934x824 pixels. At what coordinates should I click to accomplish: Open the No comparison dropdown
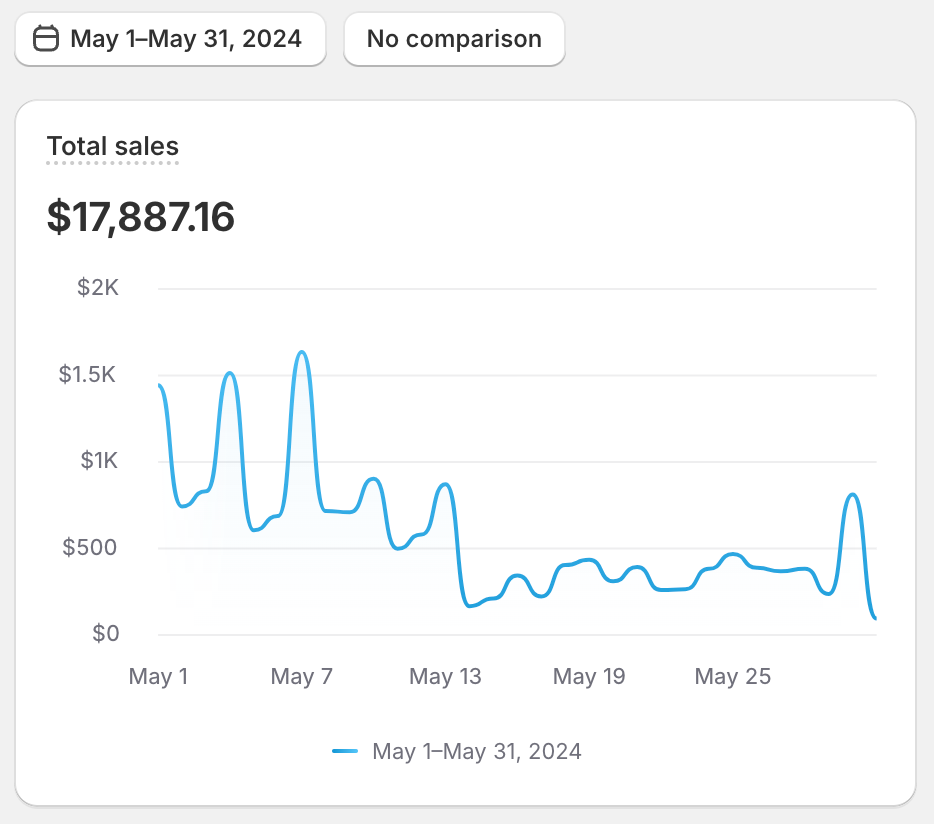(454, 39)
